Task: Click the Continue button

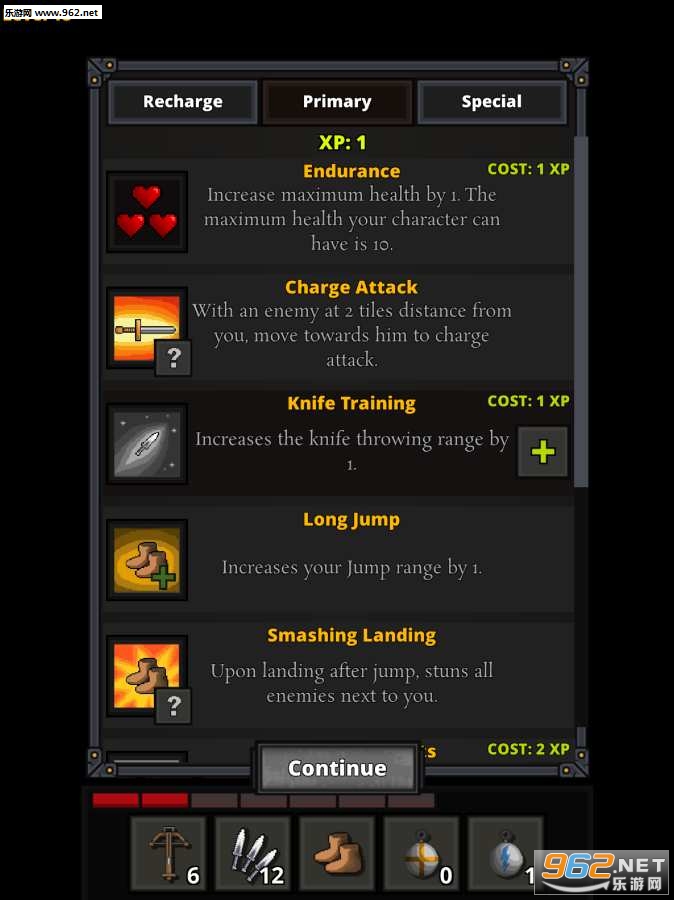Action: pyautogui.click(x=337, y=768)
